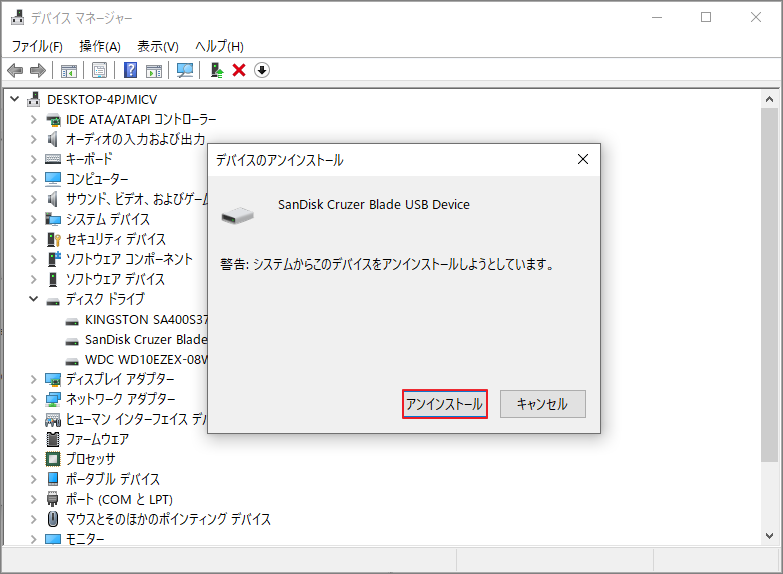Select the DESKTOP-4PJMICV computer icon
783x574 pixels.
33,99
